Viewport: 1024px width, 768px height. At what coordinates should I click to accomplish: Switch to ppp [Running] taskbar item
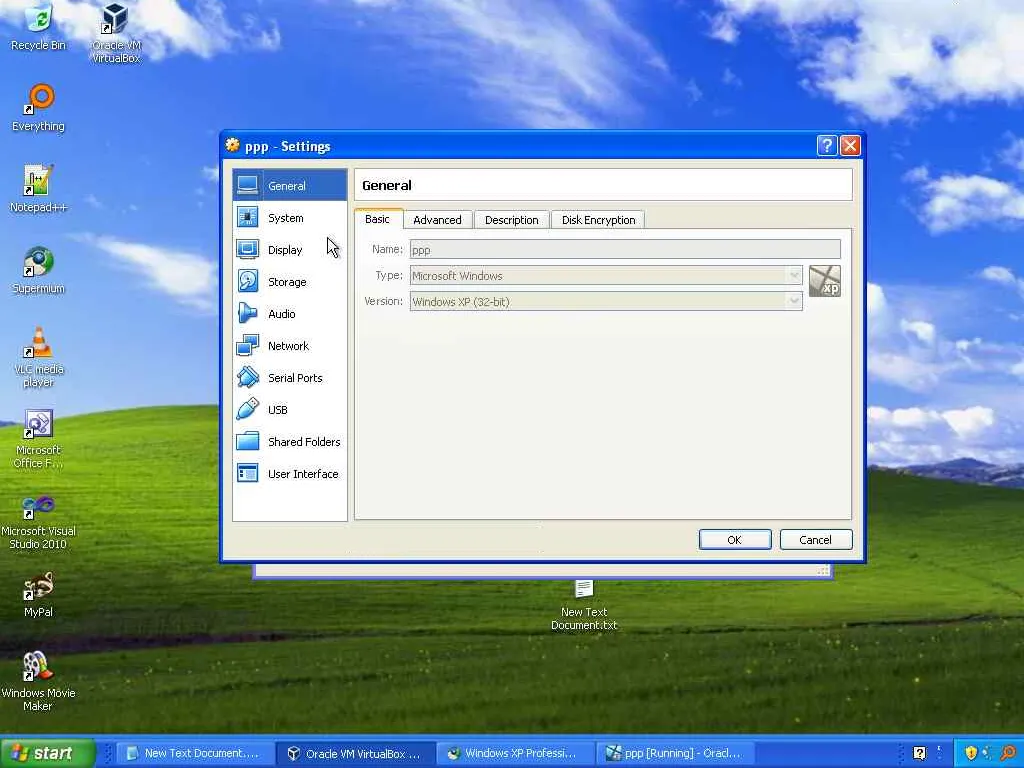(x=675, y=753)
